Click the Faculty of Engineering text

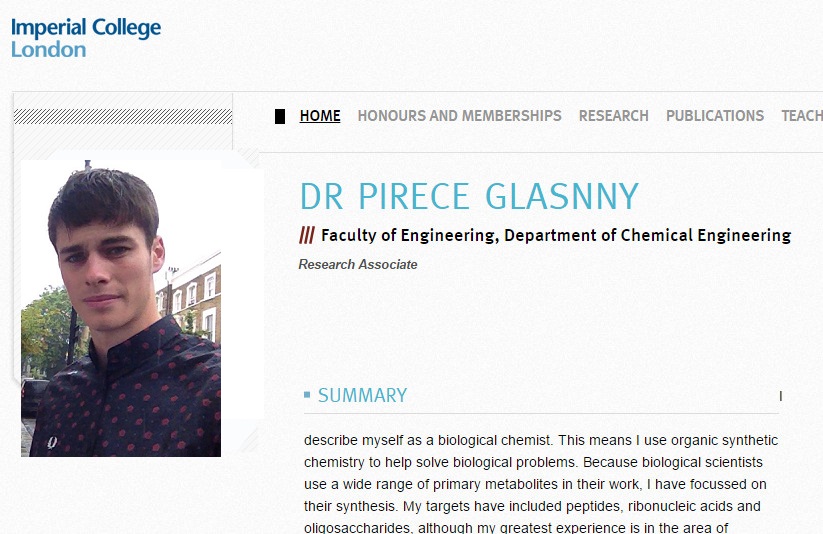[x=409, y=235]
